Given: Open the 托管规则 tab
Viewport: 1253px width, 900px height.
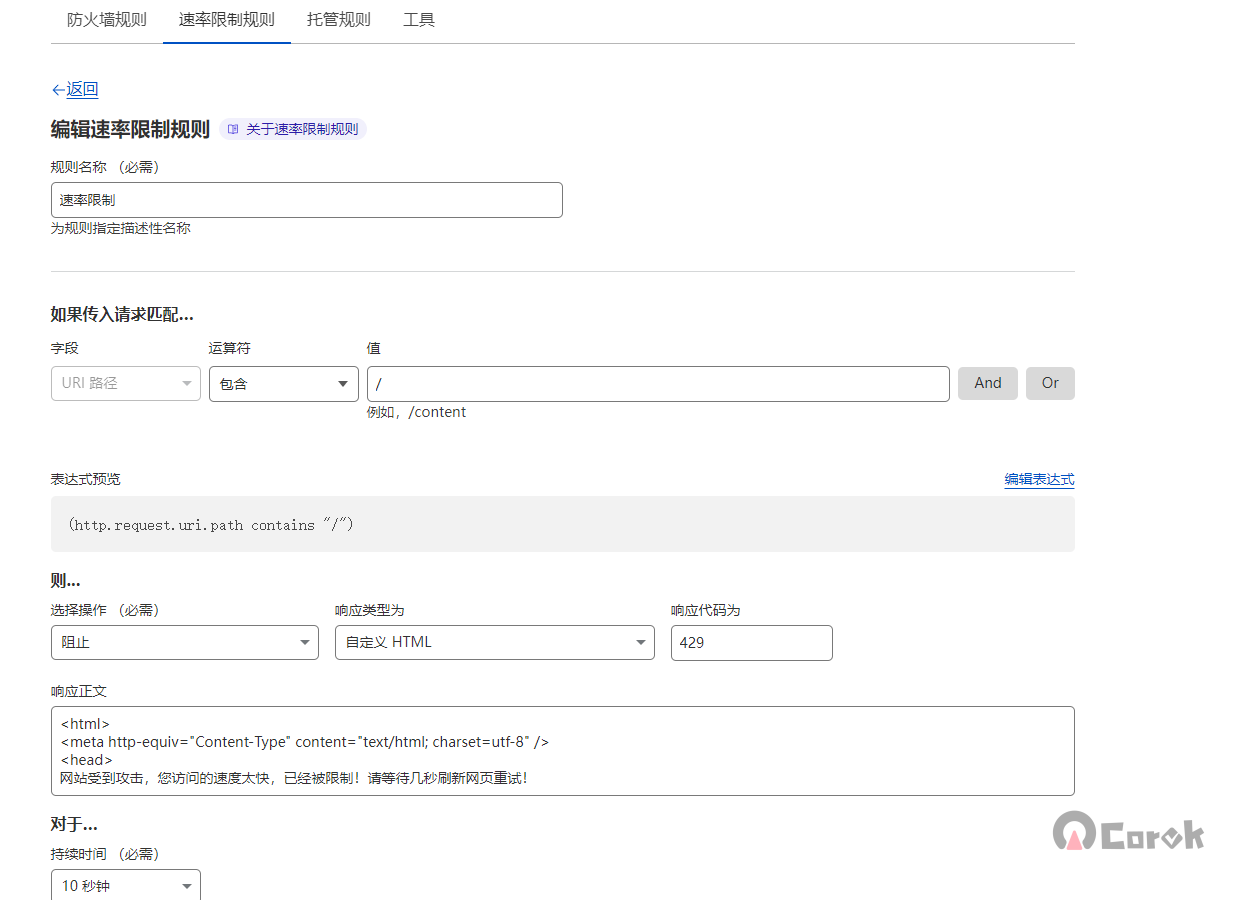Looking at the screenshot, I should [338, 20].
